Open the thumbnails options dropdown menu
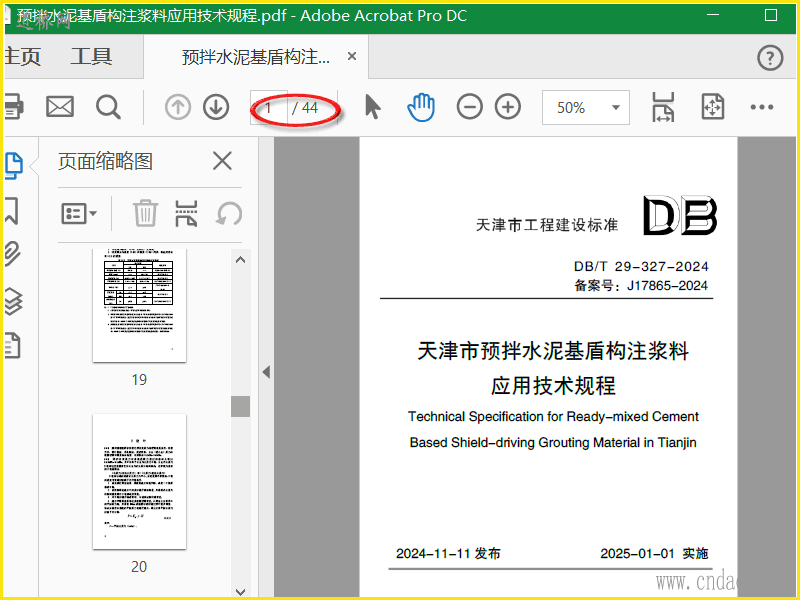Screen dimensions: 800x600 pyautogui.click(x=79, y=213)
